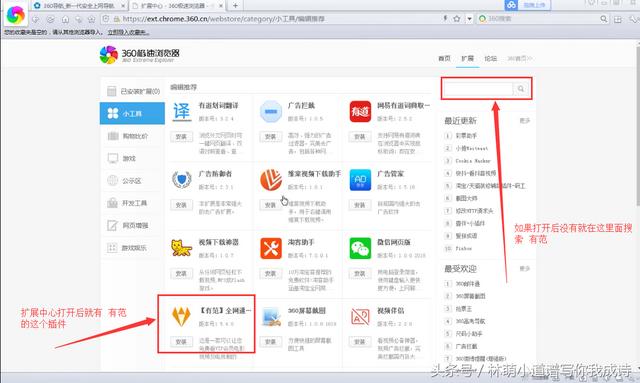Open the 360屏幕截图 extension icon
640x383 pixels.
[271, 317]
